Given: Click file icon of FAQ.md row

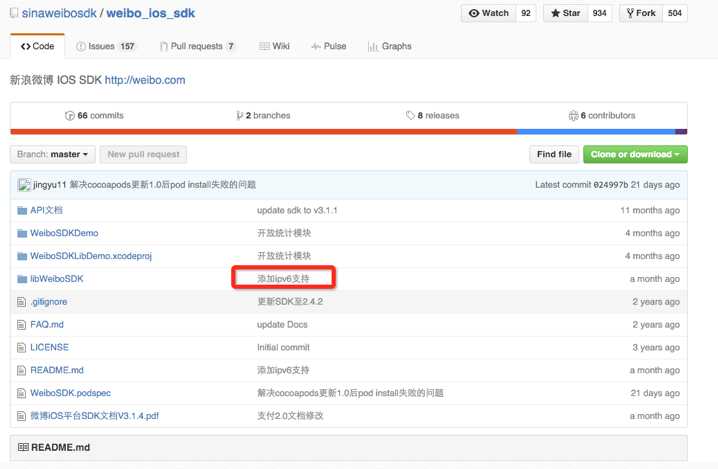Looking at the screenshot, I should 21,325.
